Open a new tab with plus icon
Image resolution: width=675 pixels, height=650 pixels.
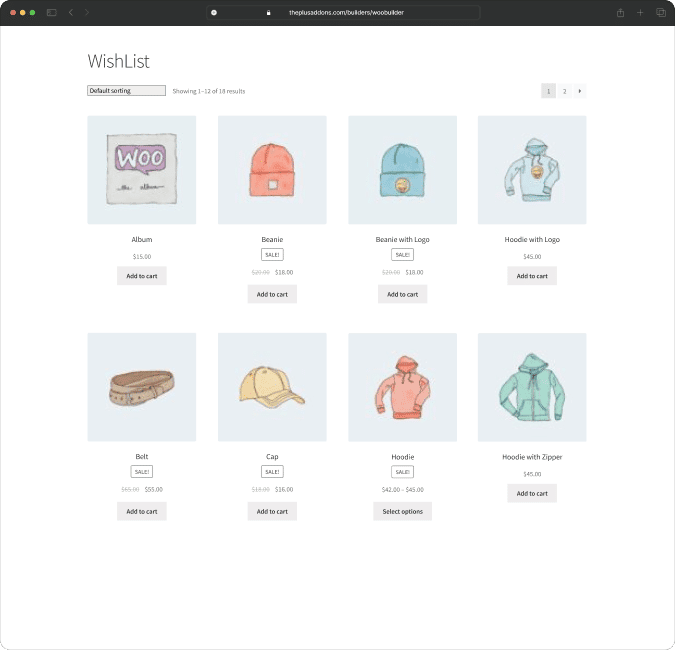[640, 12]
